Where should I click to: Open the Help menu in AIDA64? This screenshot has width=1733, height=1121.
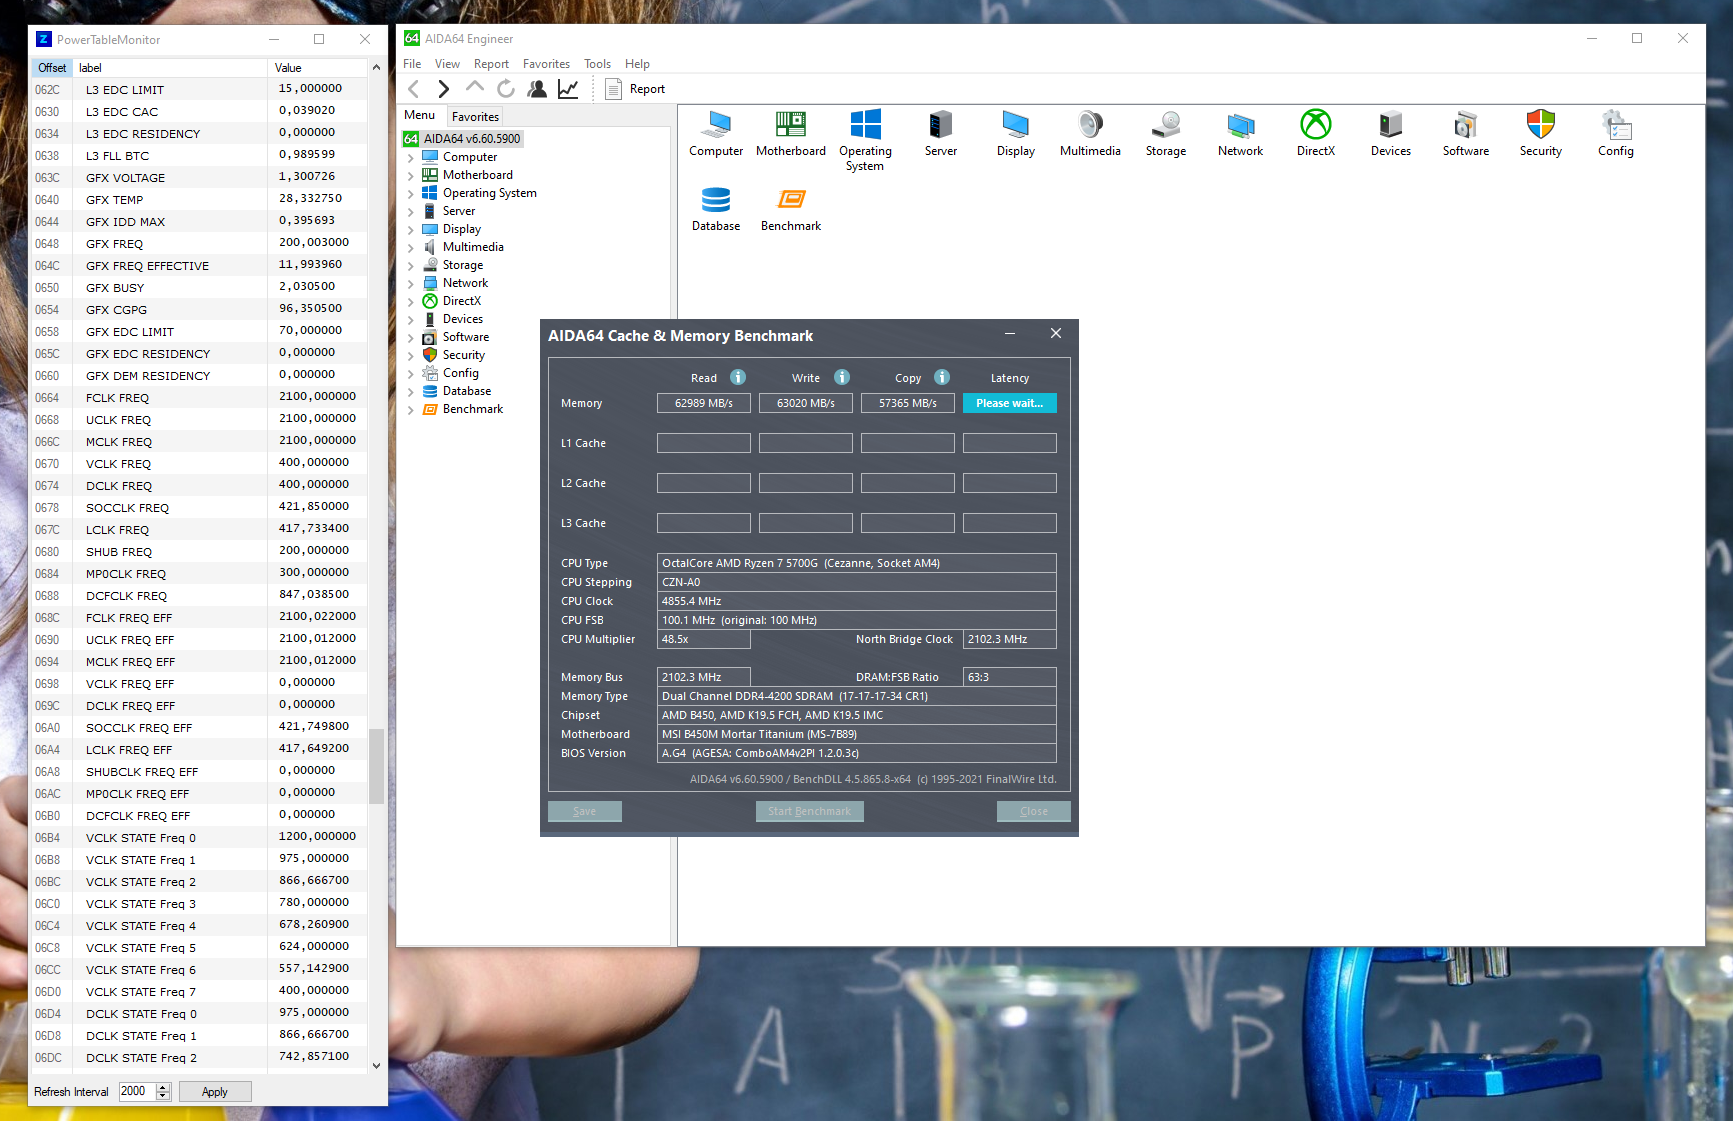tap(637, 64)
